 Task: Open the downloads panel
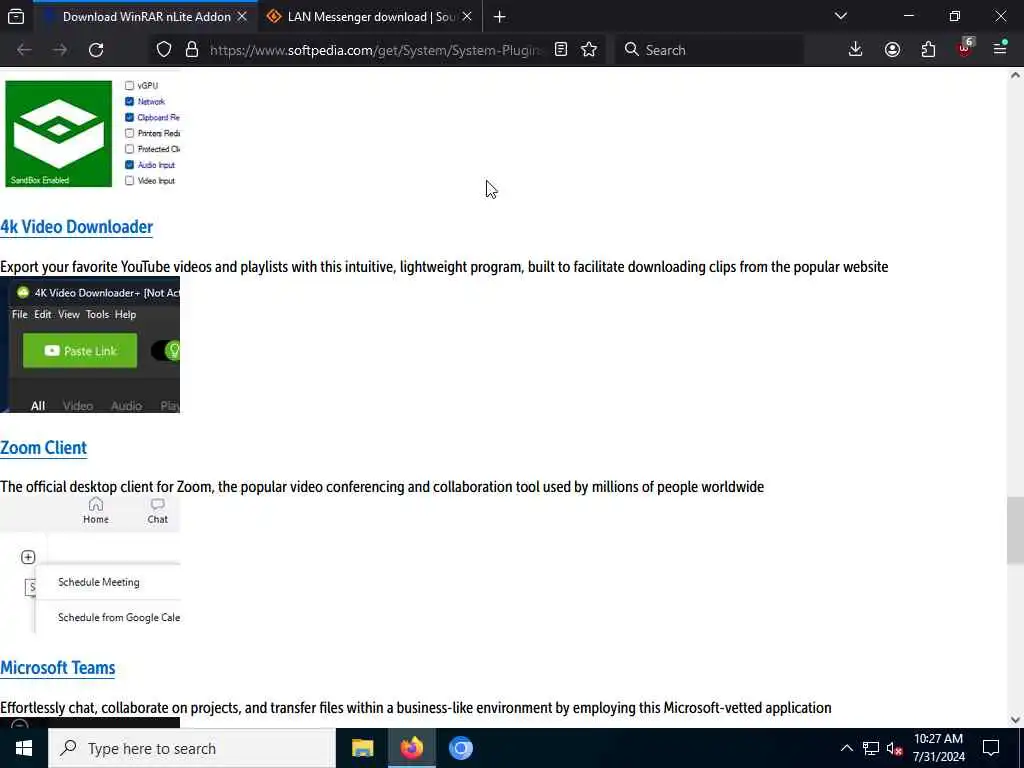[x=856, y=50]
